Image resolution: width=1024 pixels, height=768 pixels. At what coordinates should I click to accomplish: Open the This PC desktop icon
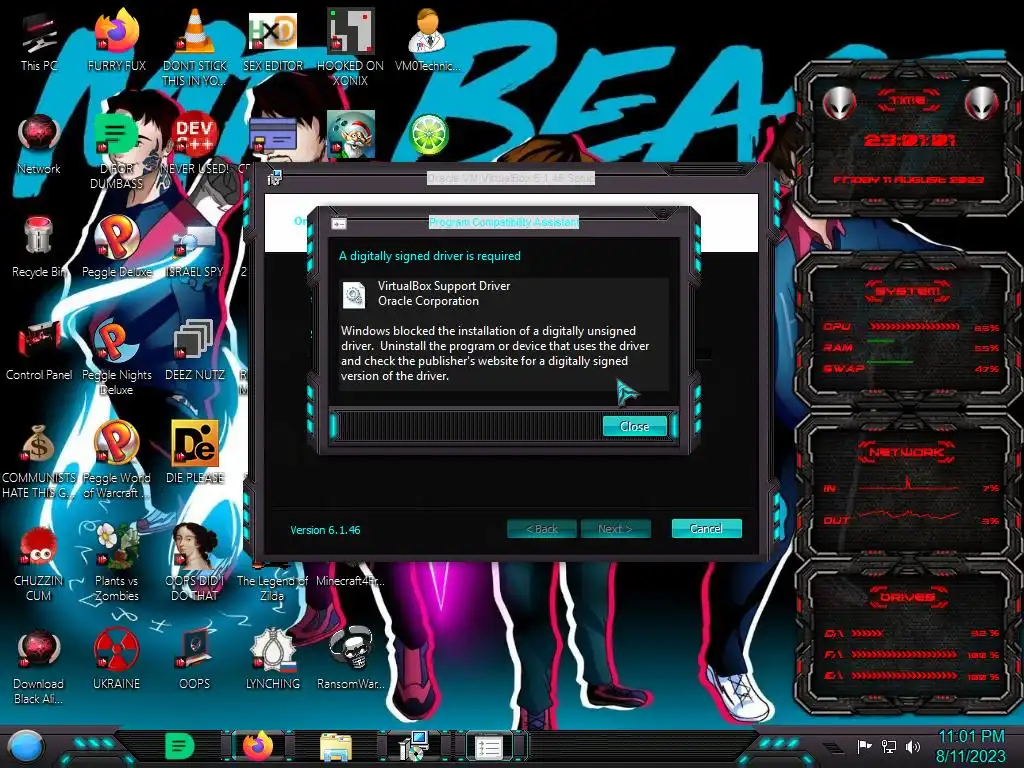(x=39, y=42)
